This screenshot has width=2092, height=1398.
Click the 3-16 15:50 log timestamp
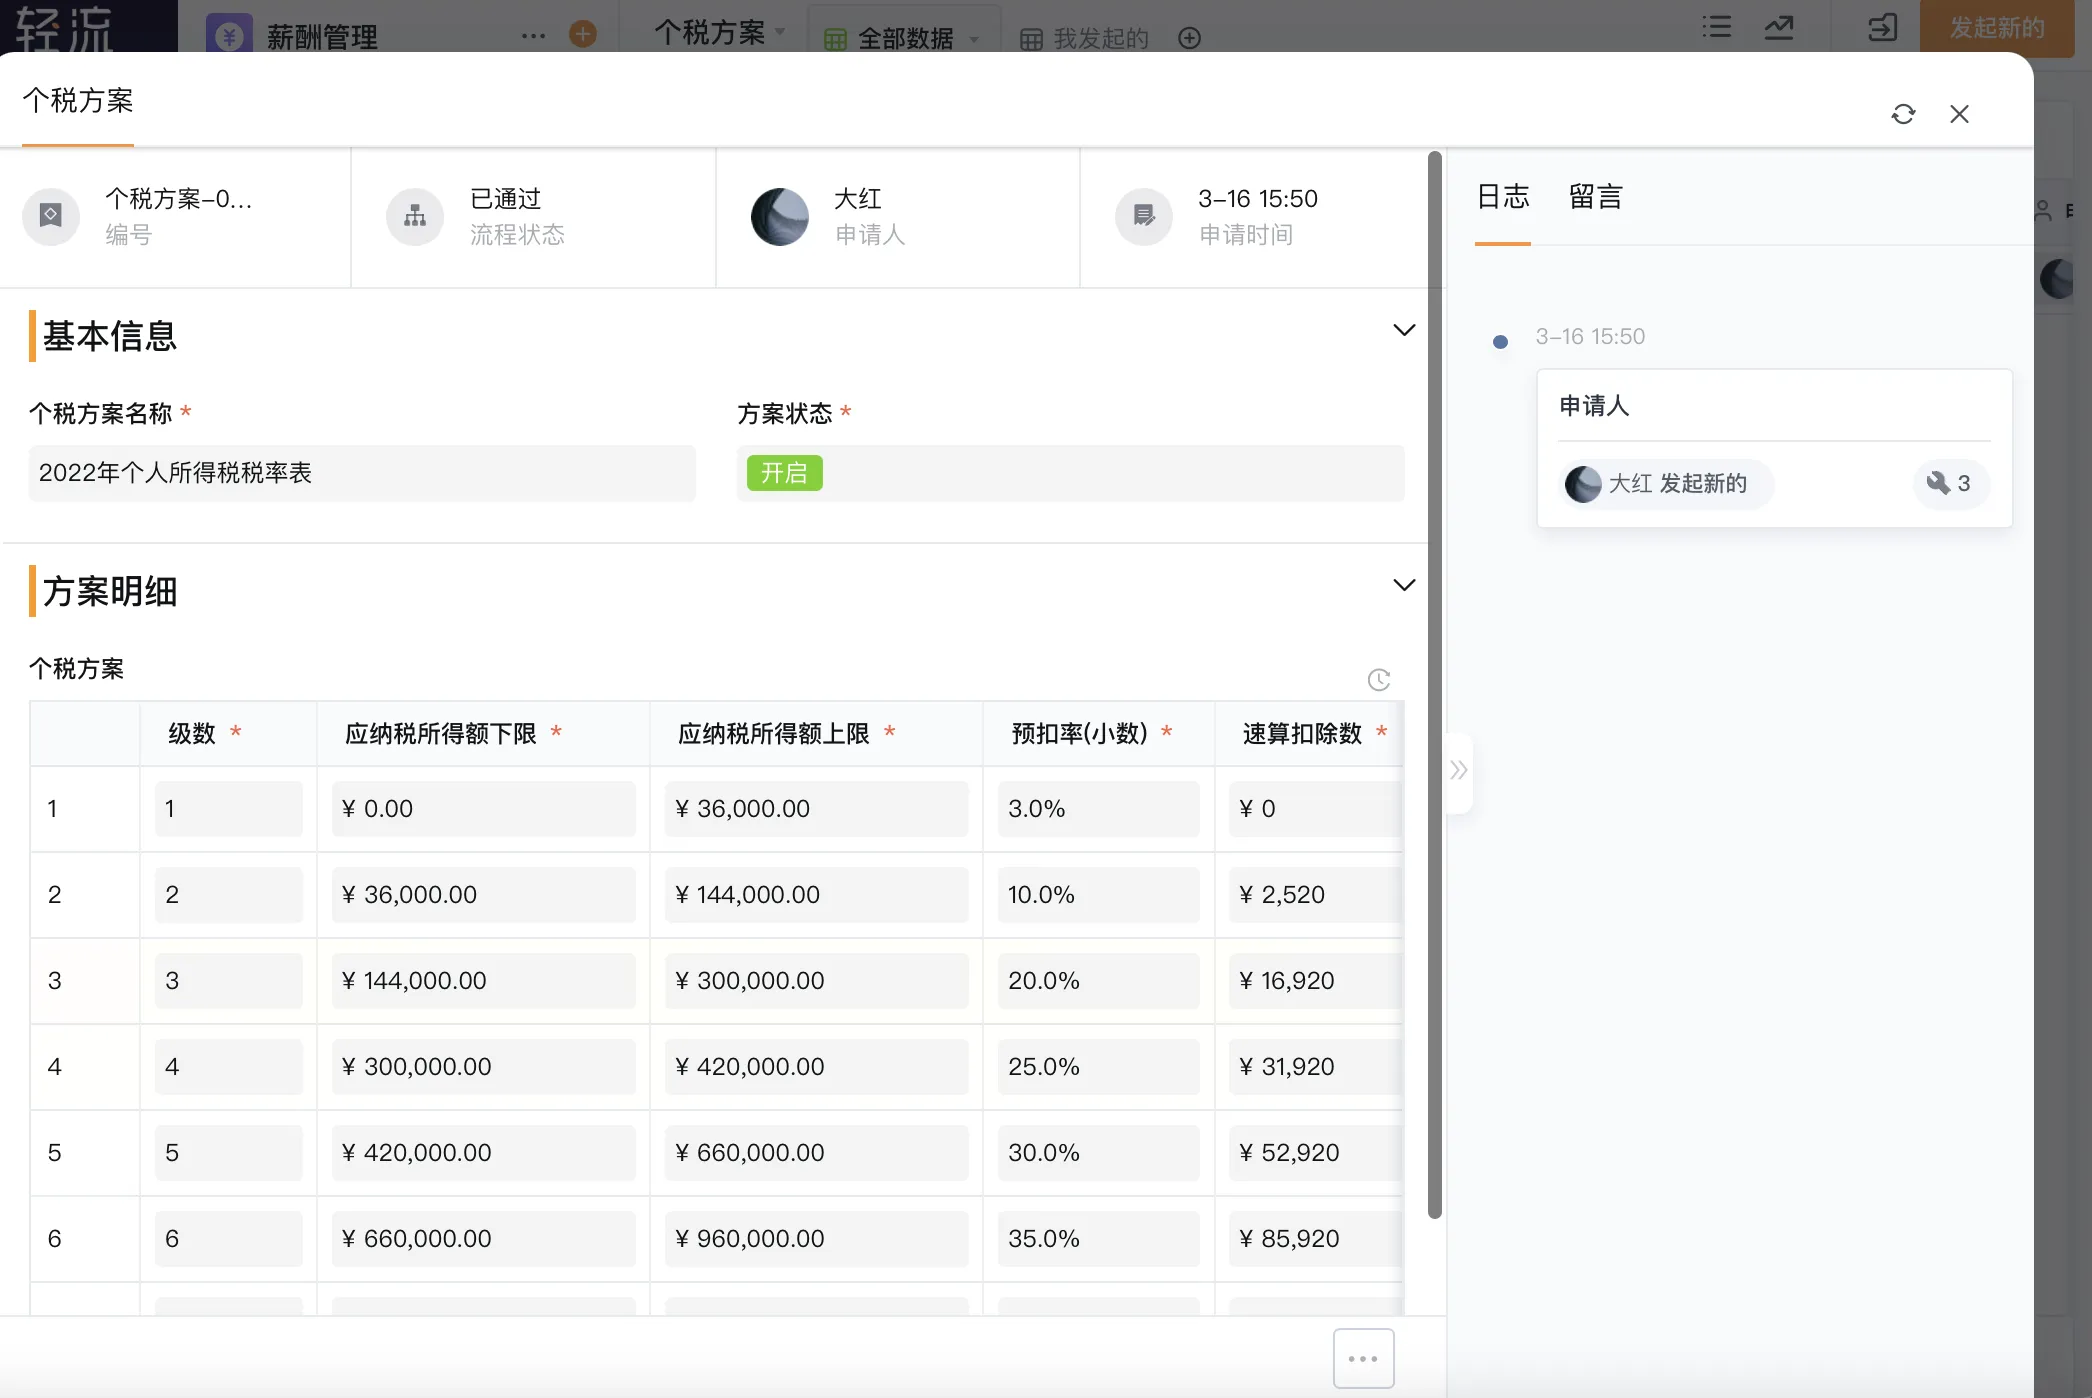[x=1590, y=337]
